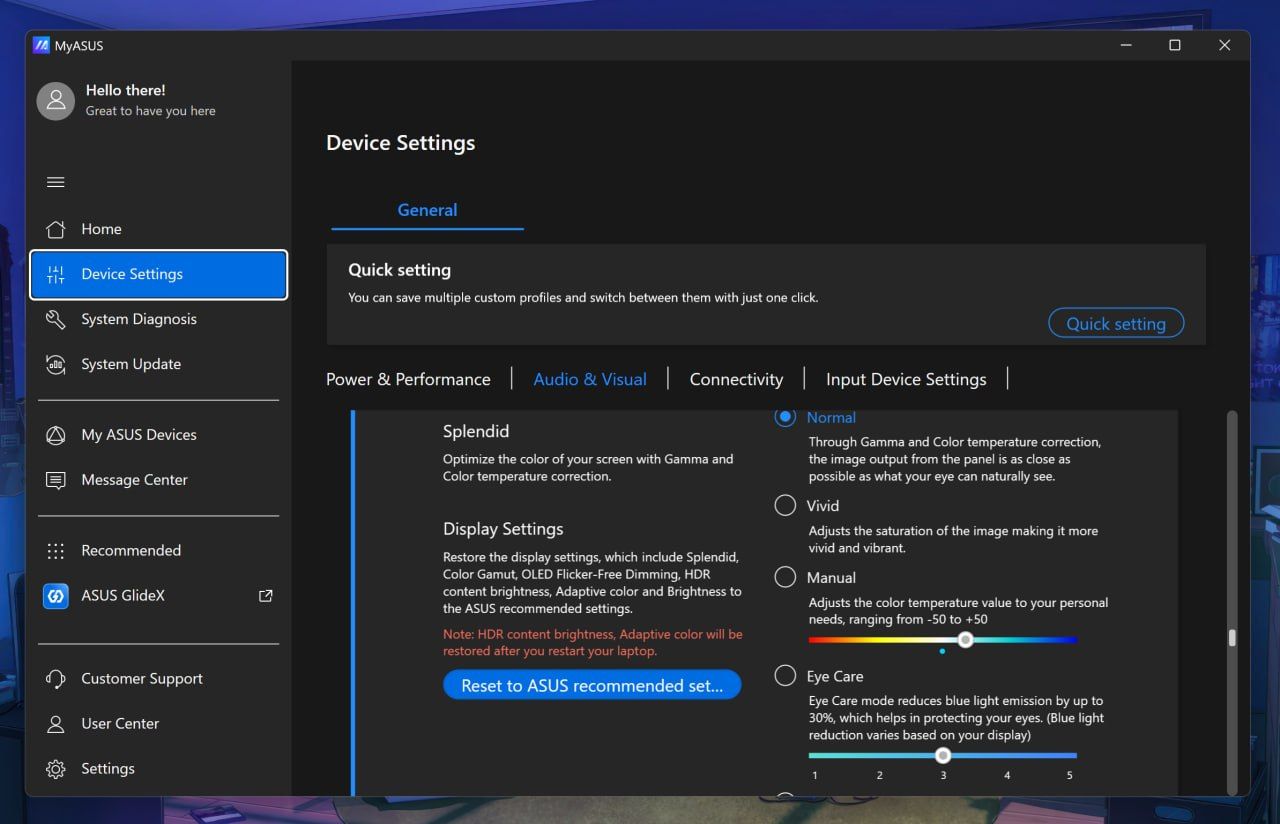Maximize the MyASUS window
The width and height of the screenshot is (1280, 824).
point(1175,45)
